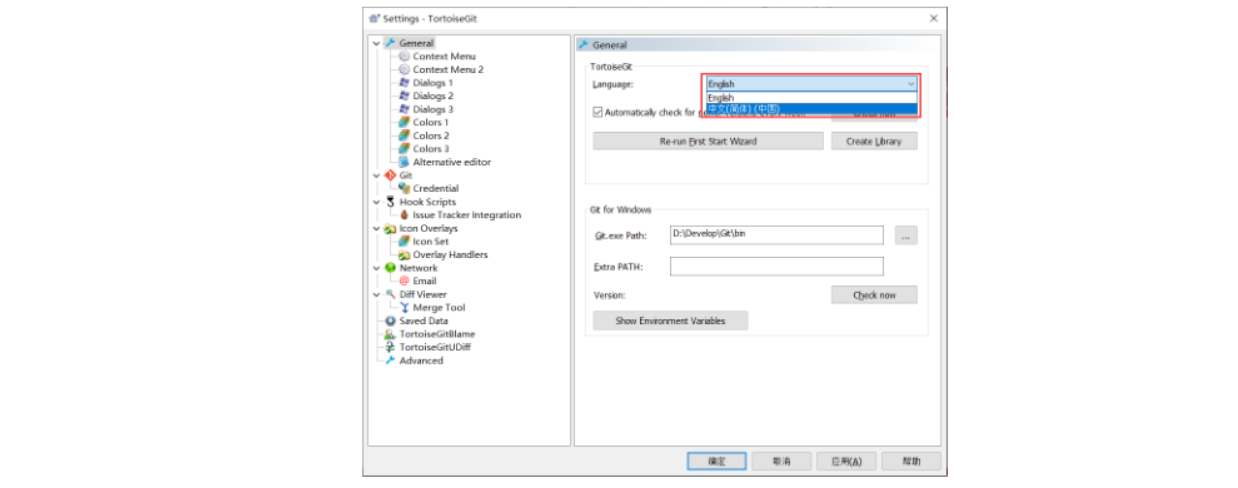
Task: Click the Context Menu page icon
Action: 404,56
